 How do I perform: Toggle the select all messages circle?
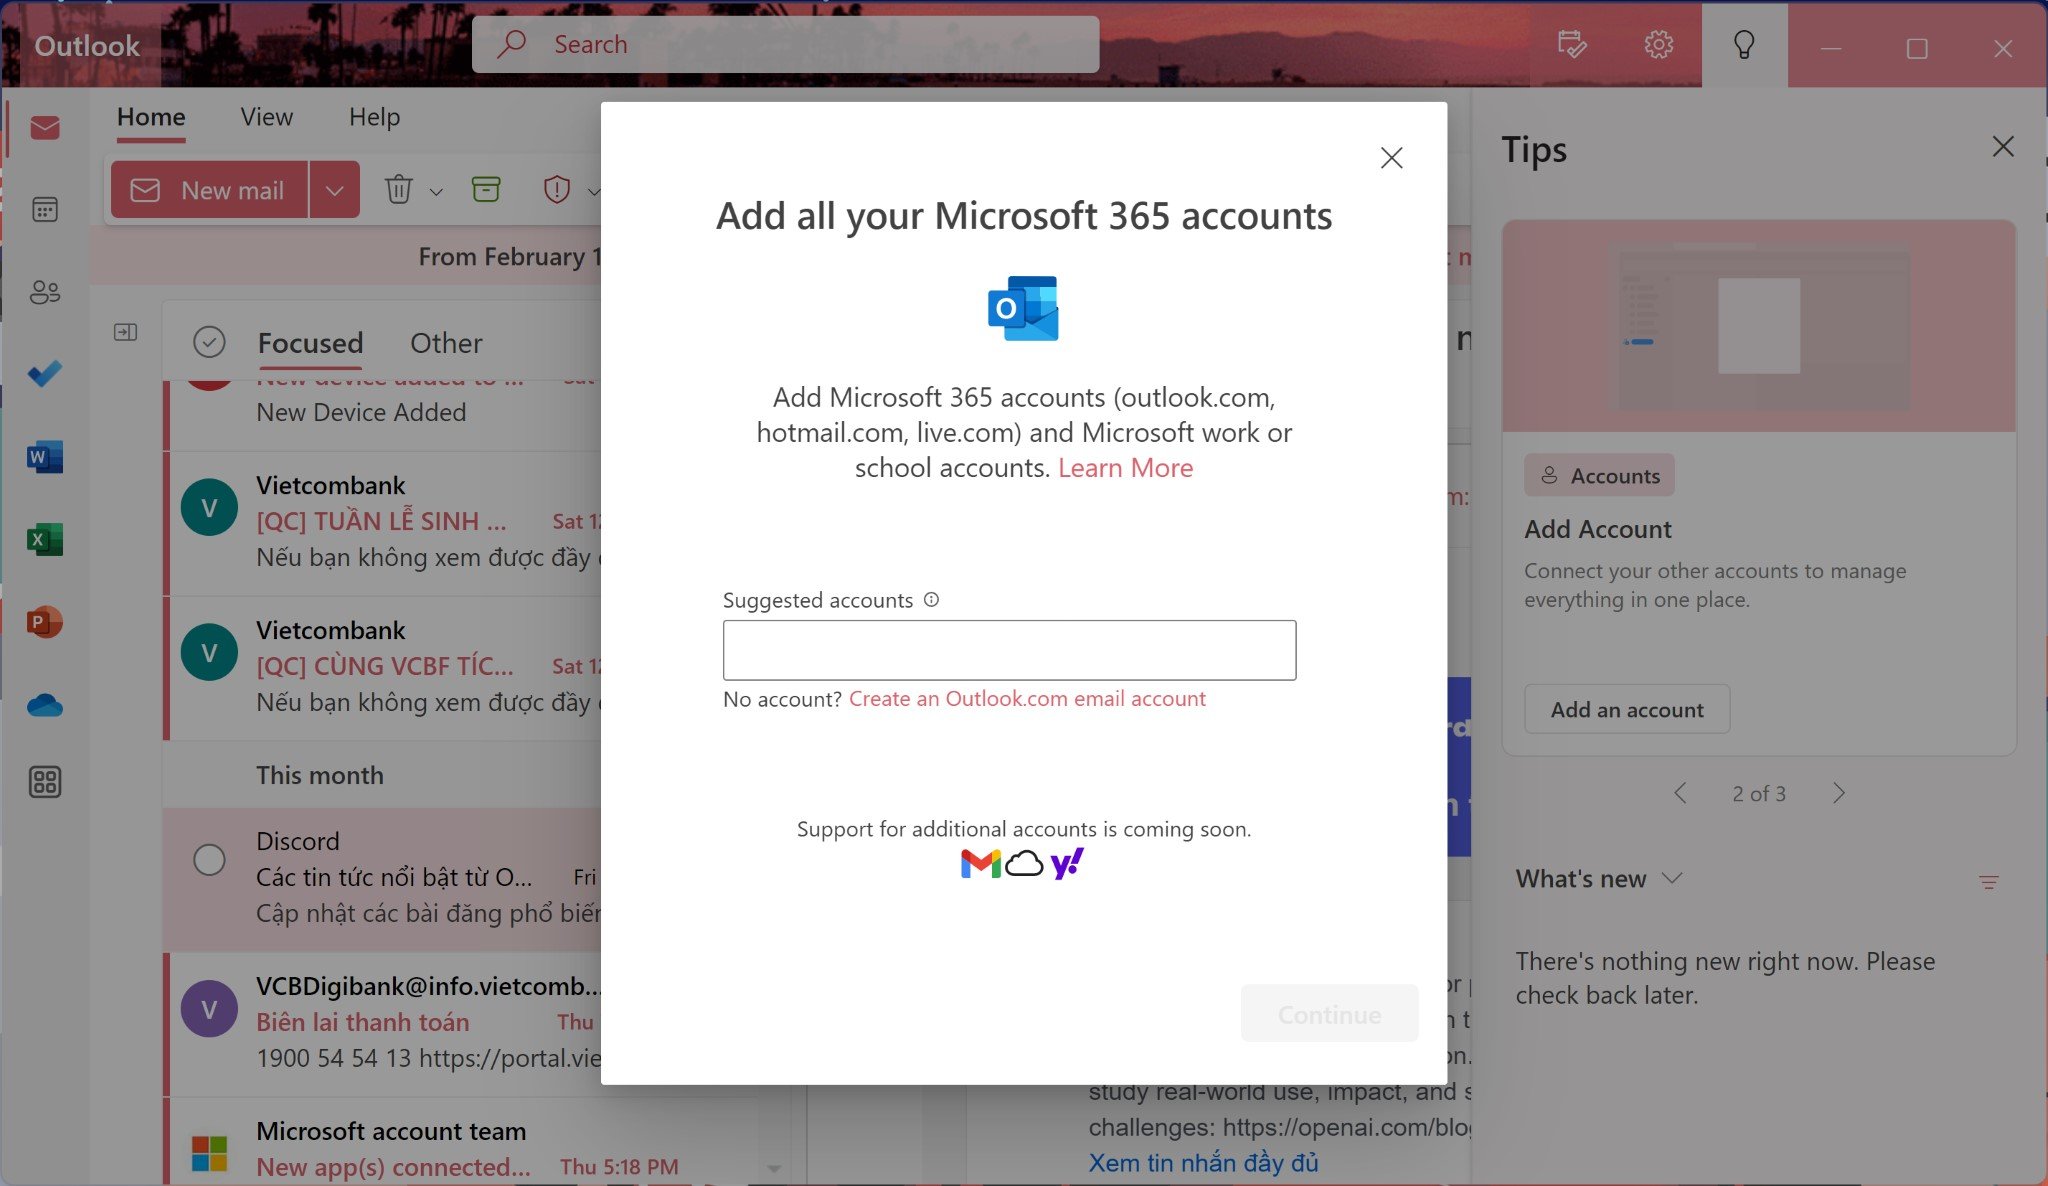(209, 342)
